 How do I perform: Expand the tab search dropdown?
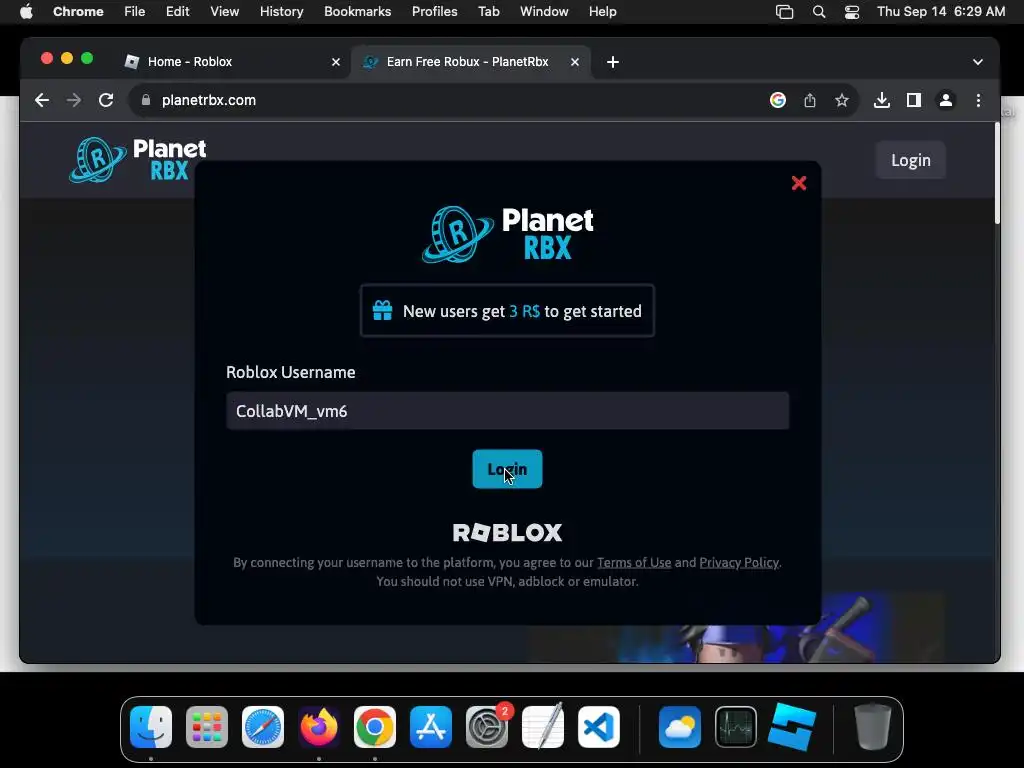coord(978,62)
